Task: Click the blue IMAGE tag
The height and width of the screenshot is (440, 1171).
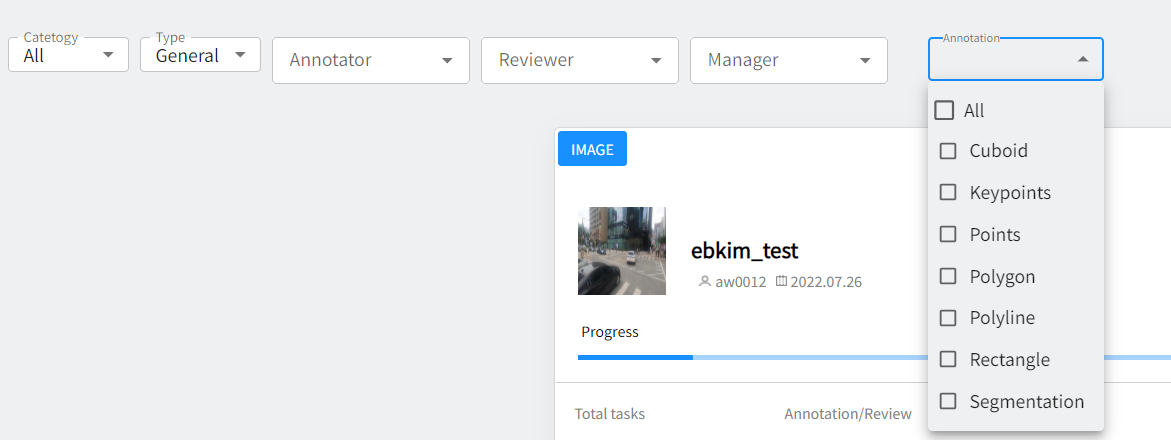Action: 592,149
